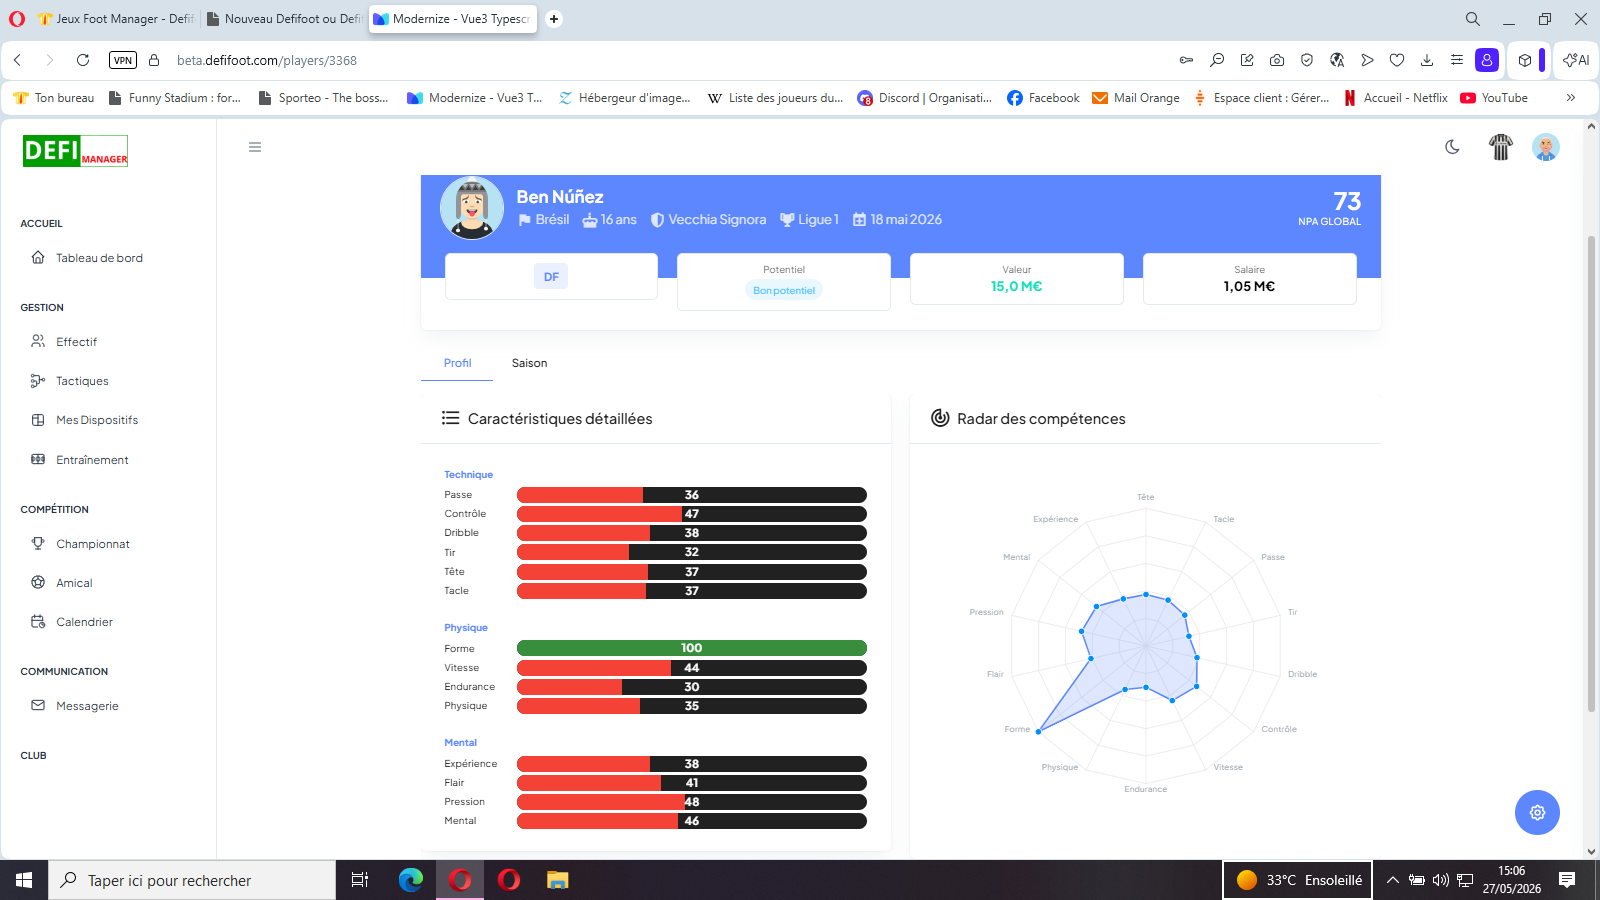This screenshot has height=900, width=1600.
Task: Click the DEFI Manager logo
Action: click(x=75, y=151)
